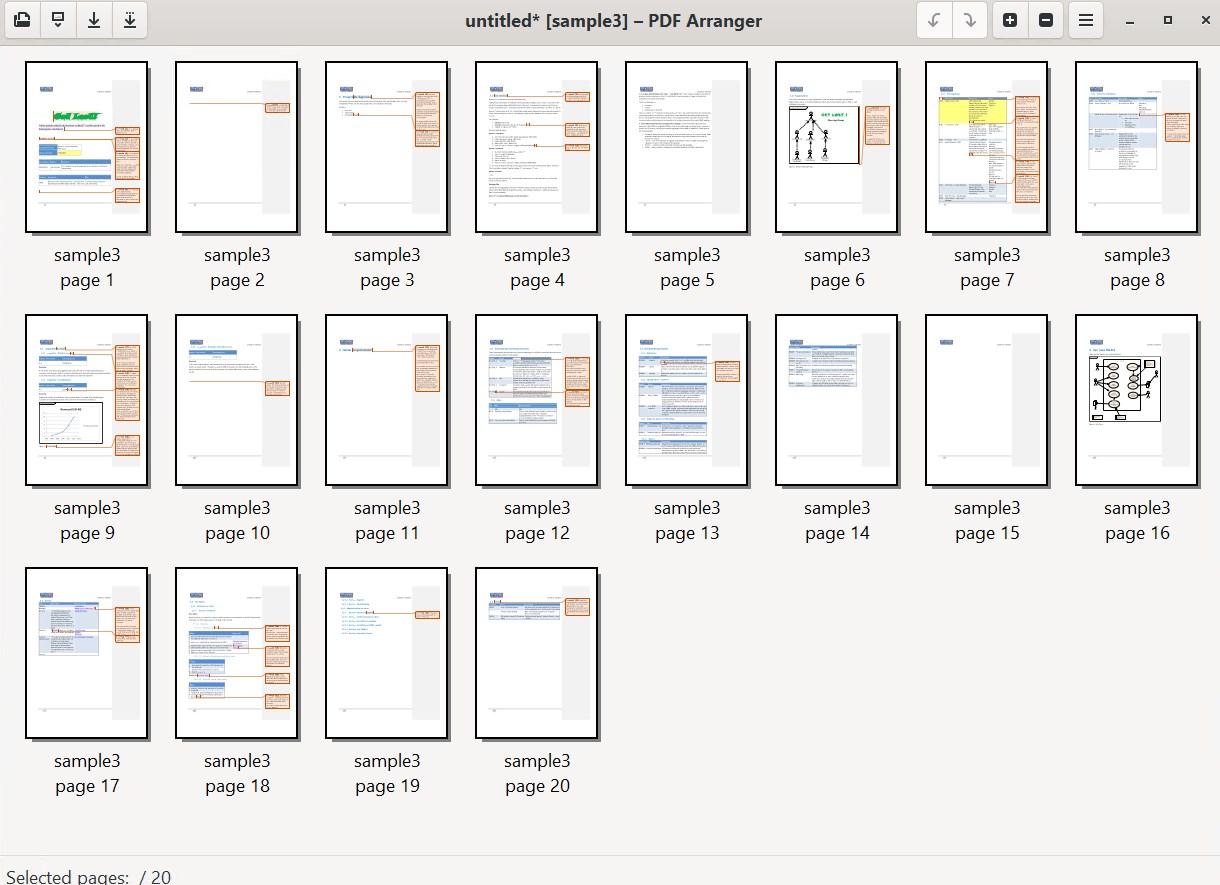1220x885 pixels.
Task: Click the Save As icon
Action: pos(129,20)
